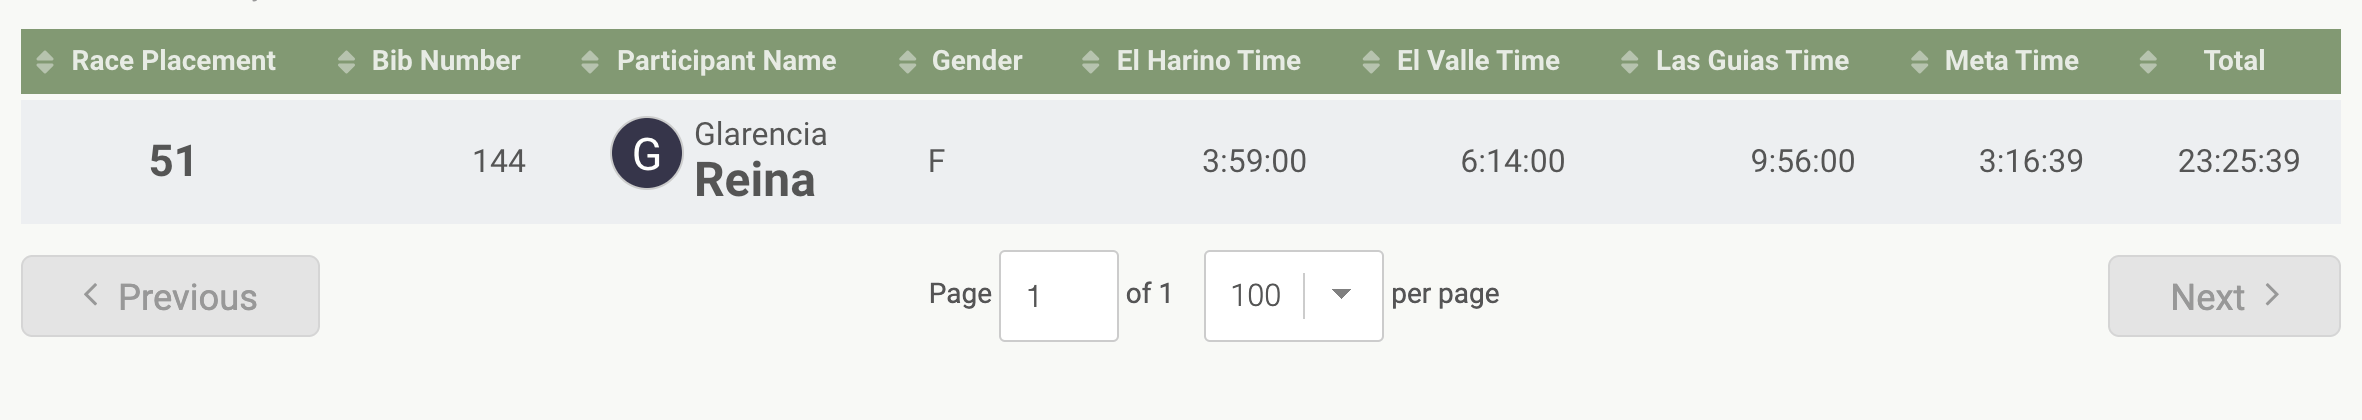
Task: Go to the Previous page
Action: click(170, 296)
